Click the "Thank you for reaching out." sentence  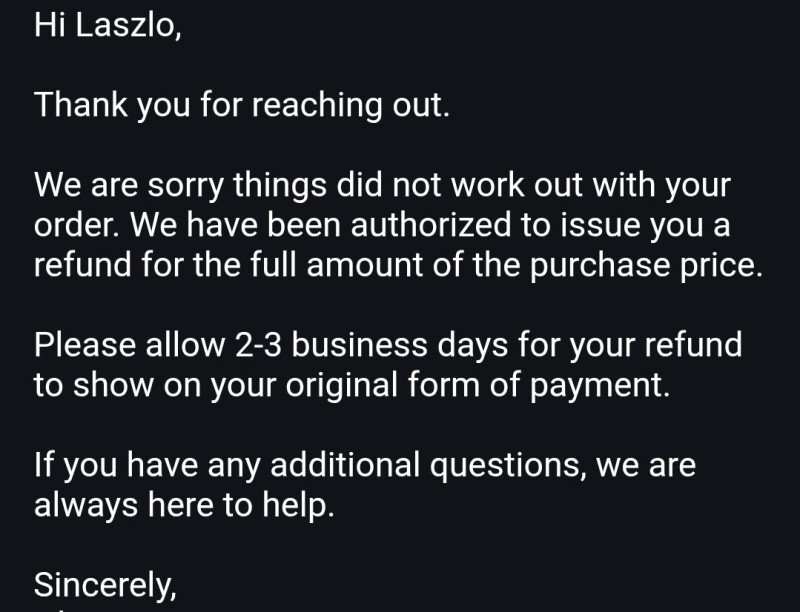(x=242, y=105)
